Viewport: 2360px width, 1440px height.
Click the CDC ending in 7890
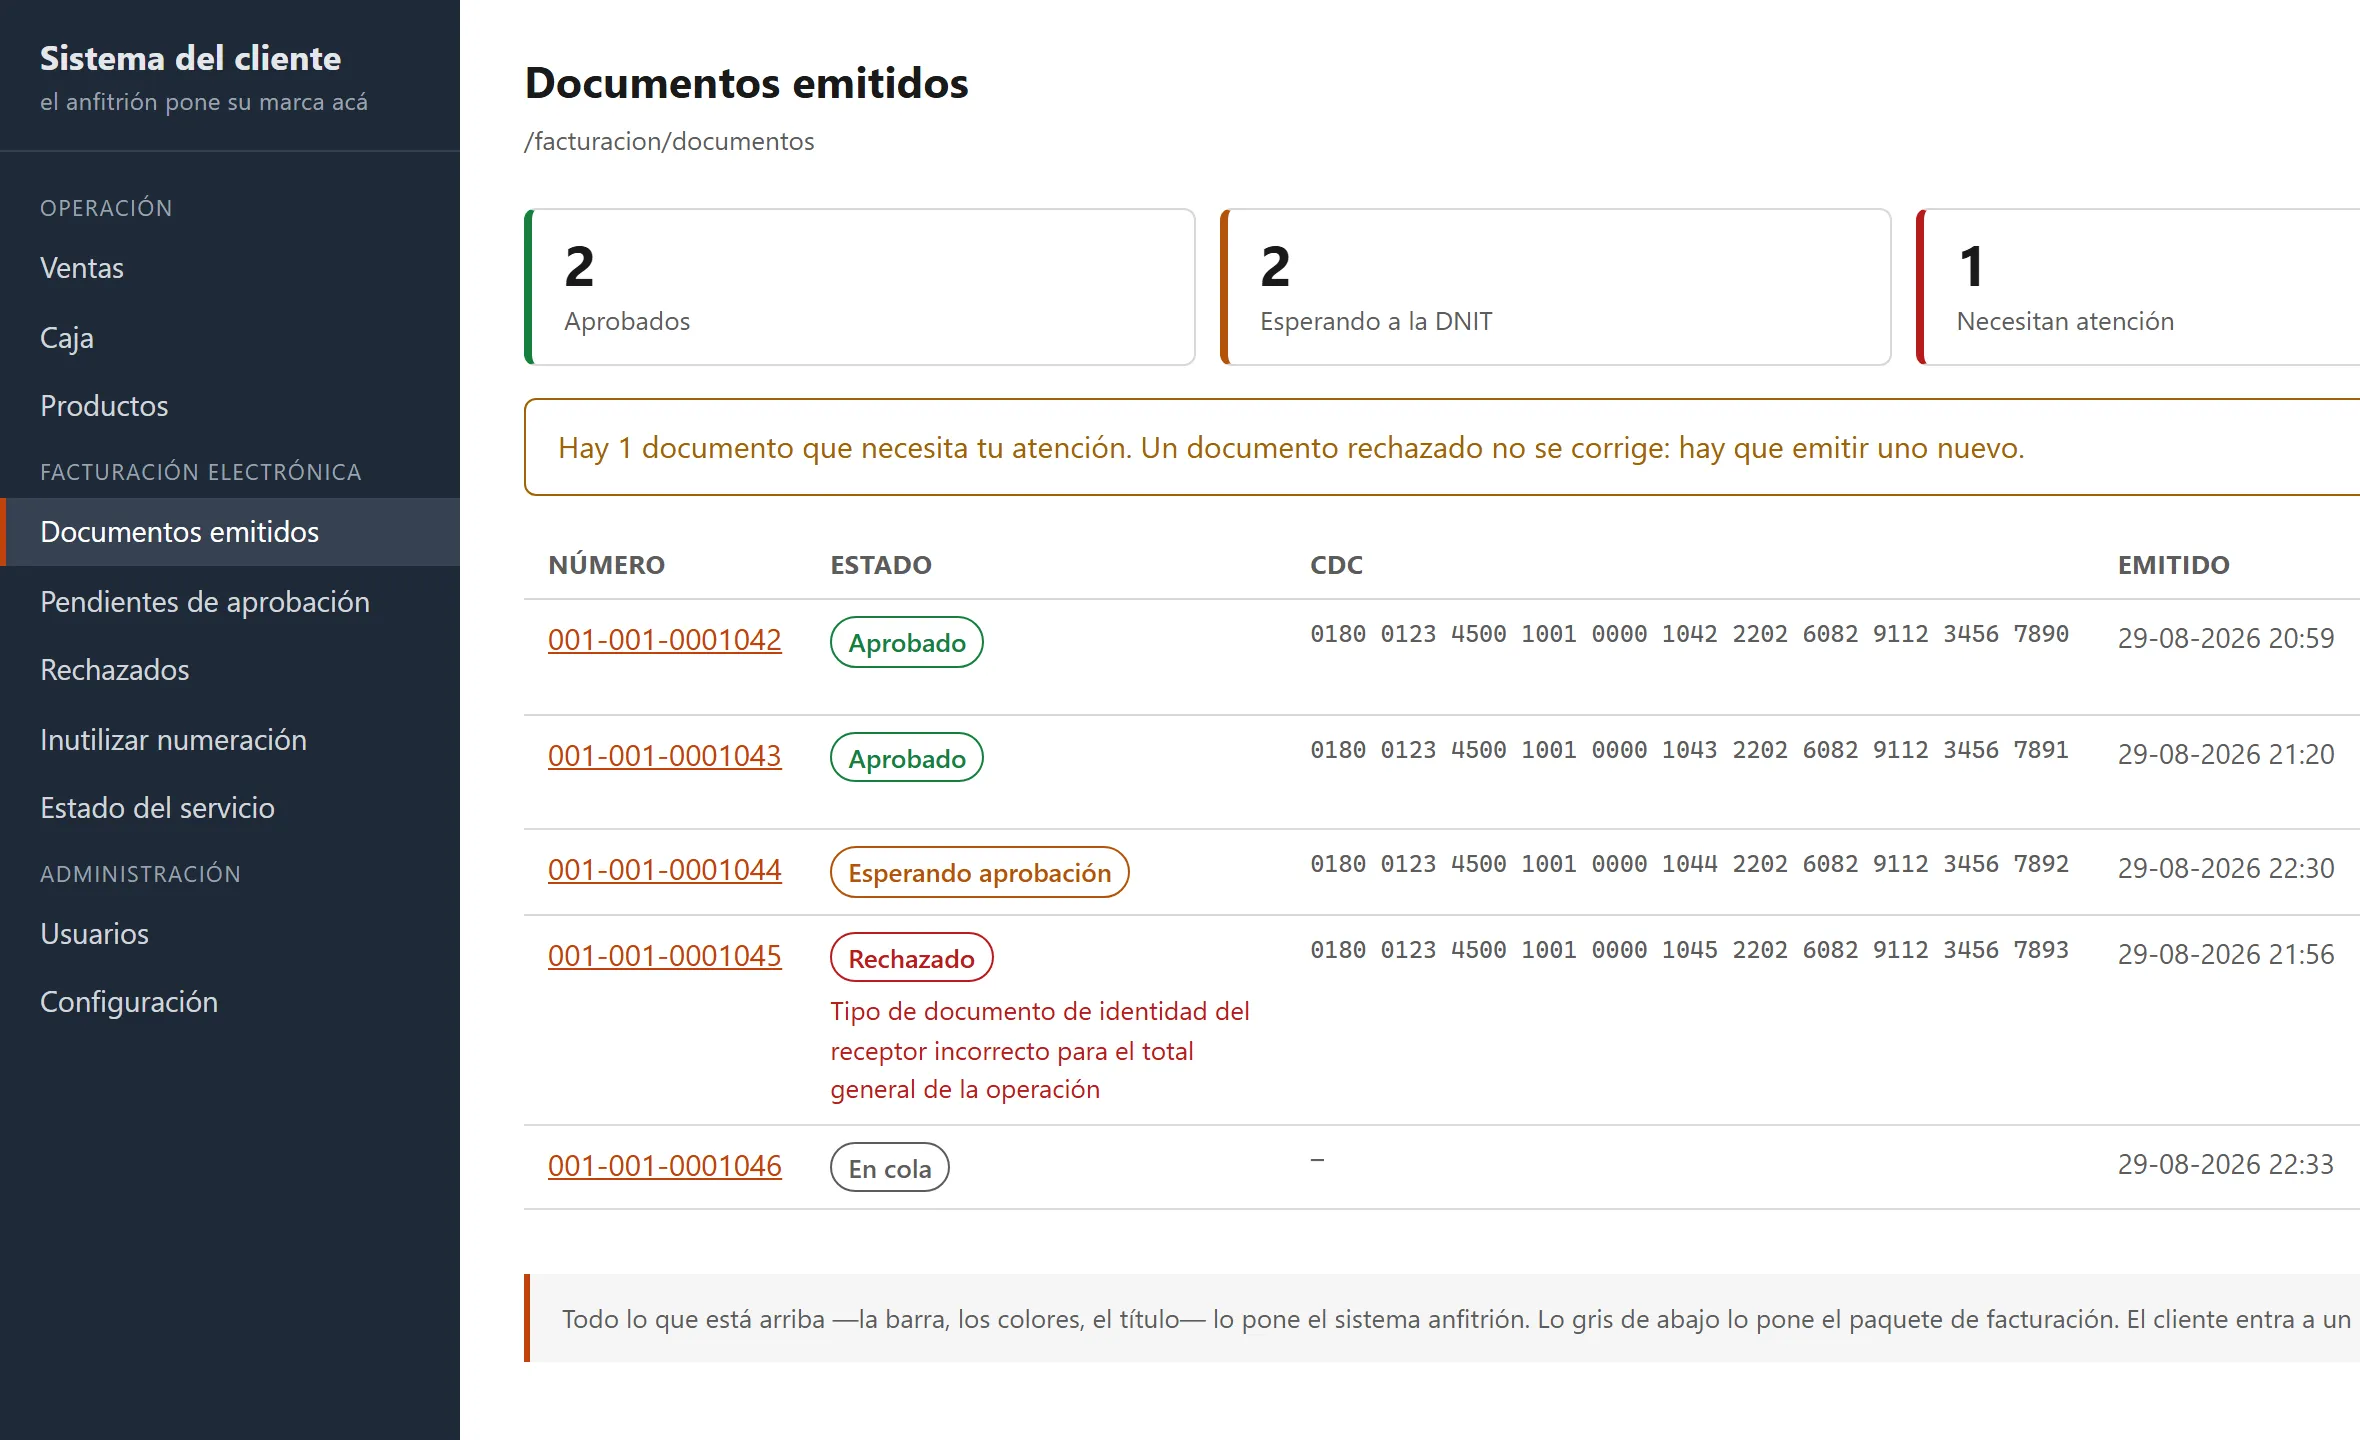click(1689, 634)
